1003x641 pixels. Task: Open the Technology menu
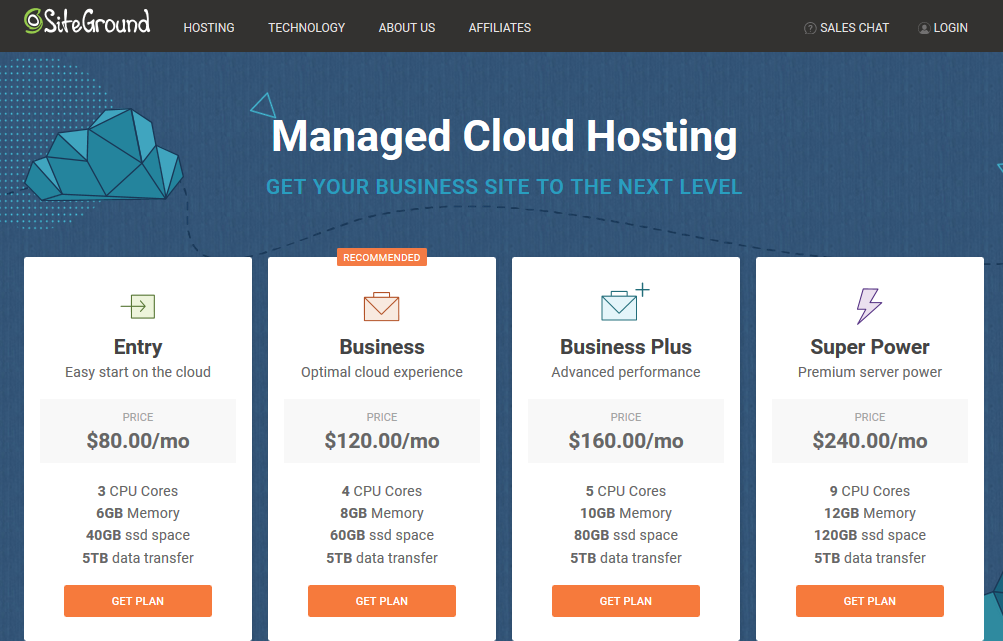point(306,28)
